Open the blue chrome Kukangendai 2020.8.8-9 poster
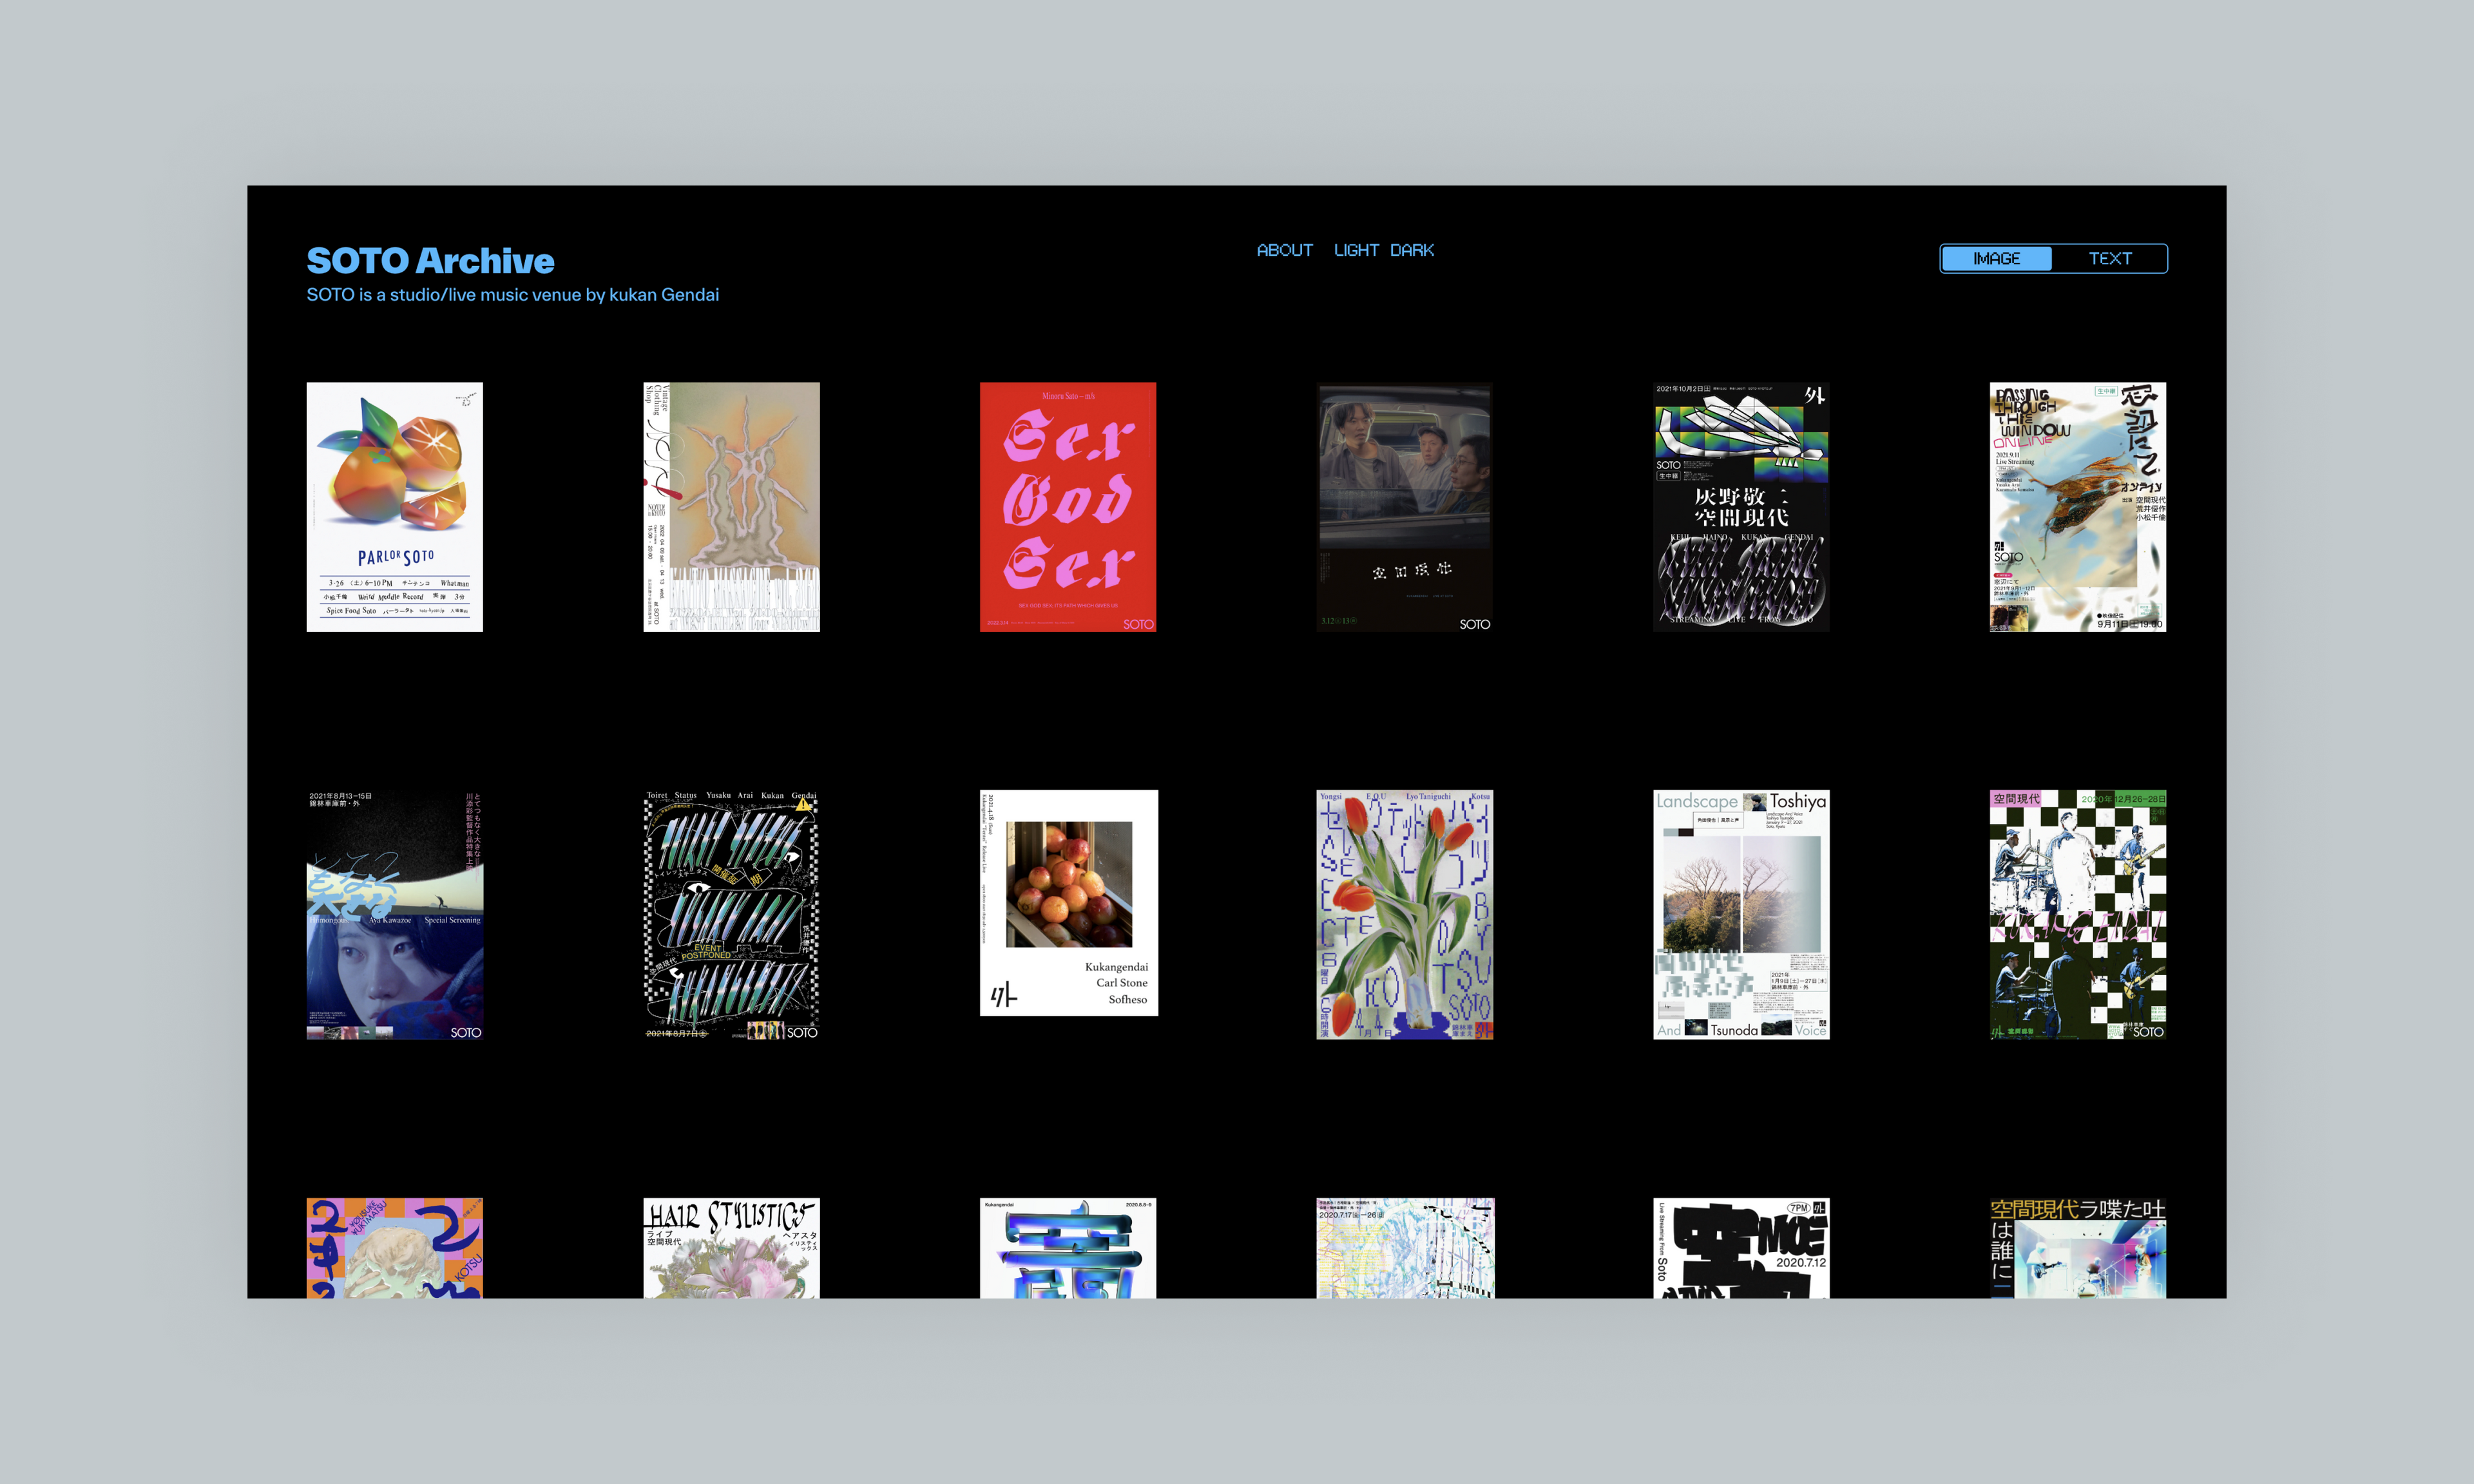This screenshot has width=2474, height=1484. point(1068,1248)
